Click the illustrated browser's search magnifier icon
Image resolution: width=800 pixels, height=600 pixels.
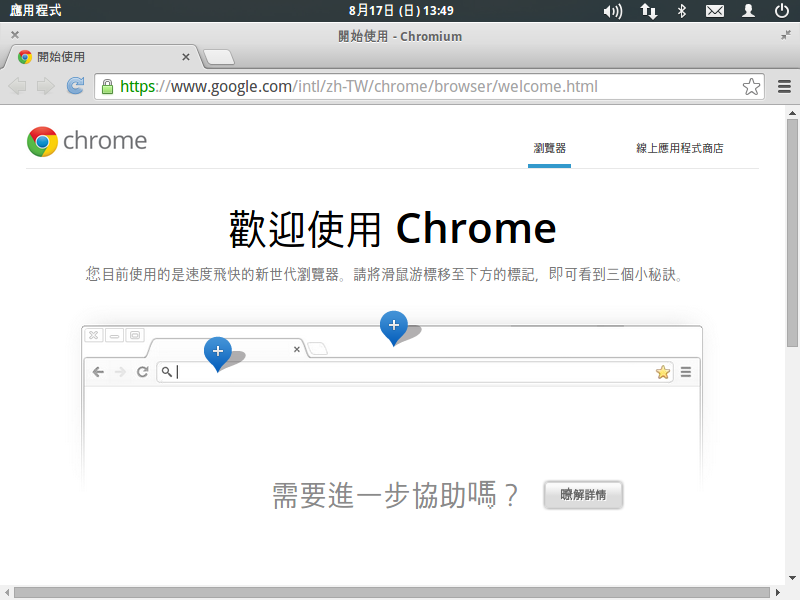[167, 372]
